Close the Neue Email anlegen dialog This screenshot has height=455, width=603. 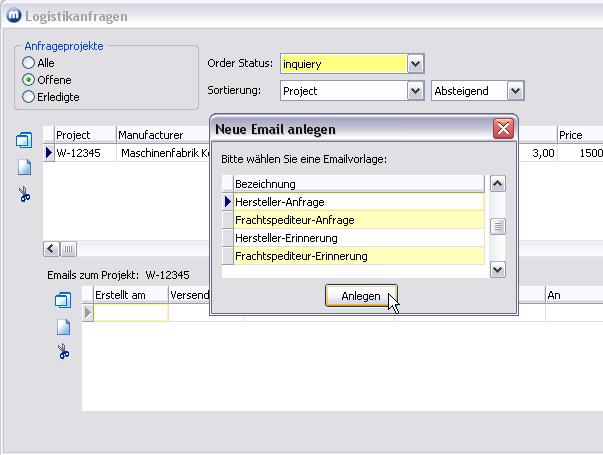[x=503, y=129]
